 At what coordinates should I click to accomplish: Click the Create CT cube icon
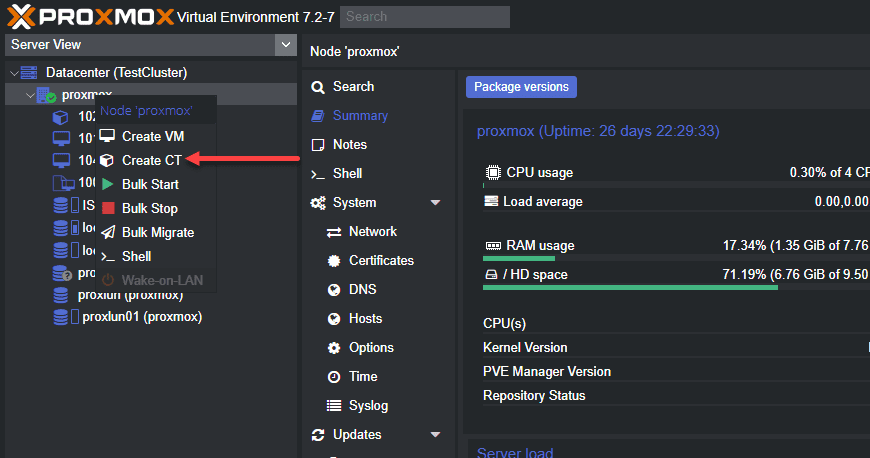point(107,160)
